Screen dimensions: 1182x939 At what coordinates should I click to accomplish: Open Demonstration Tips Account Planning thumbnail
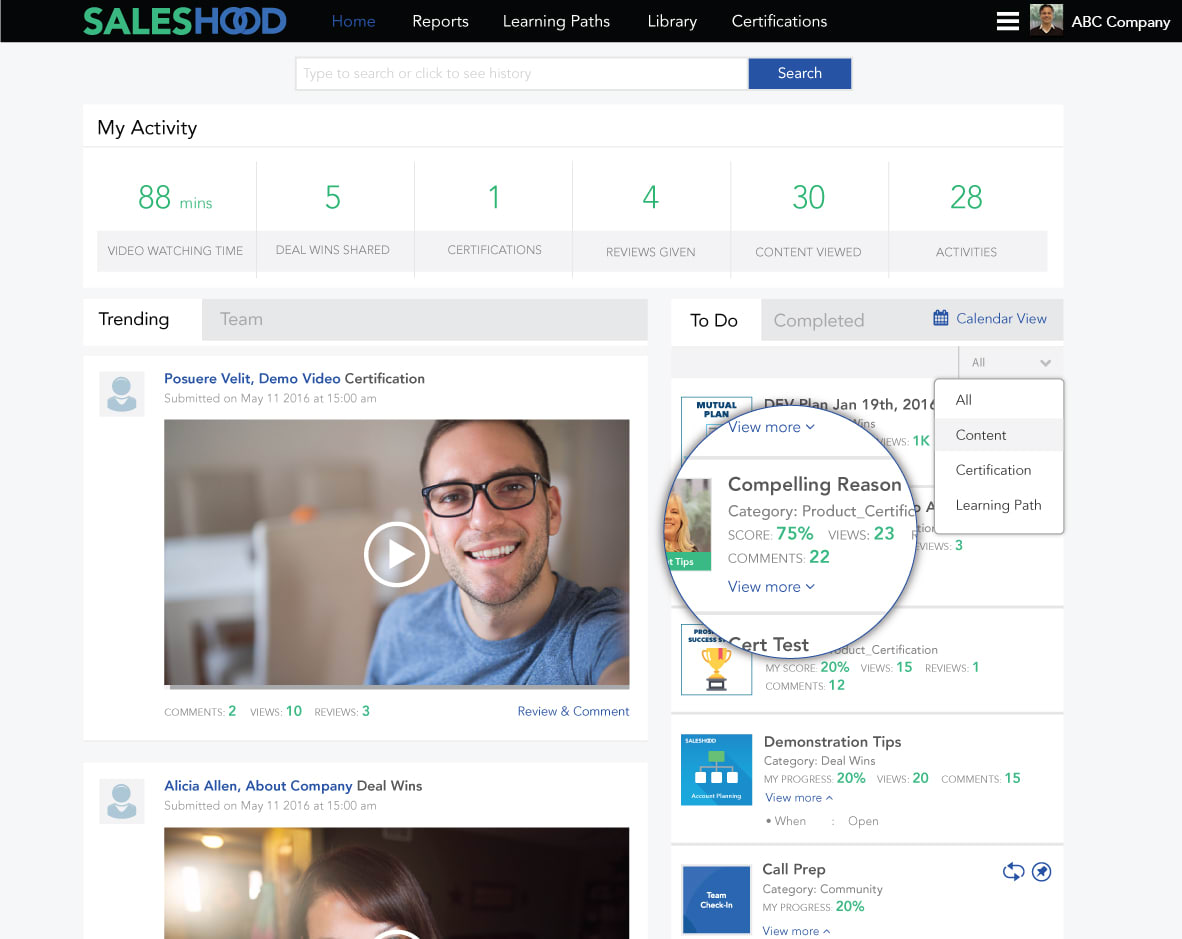tap(716, 769)
